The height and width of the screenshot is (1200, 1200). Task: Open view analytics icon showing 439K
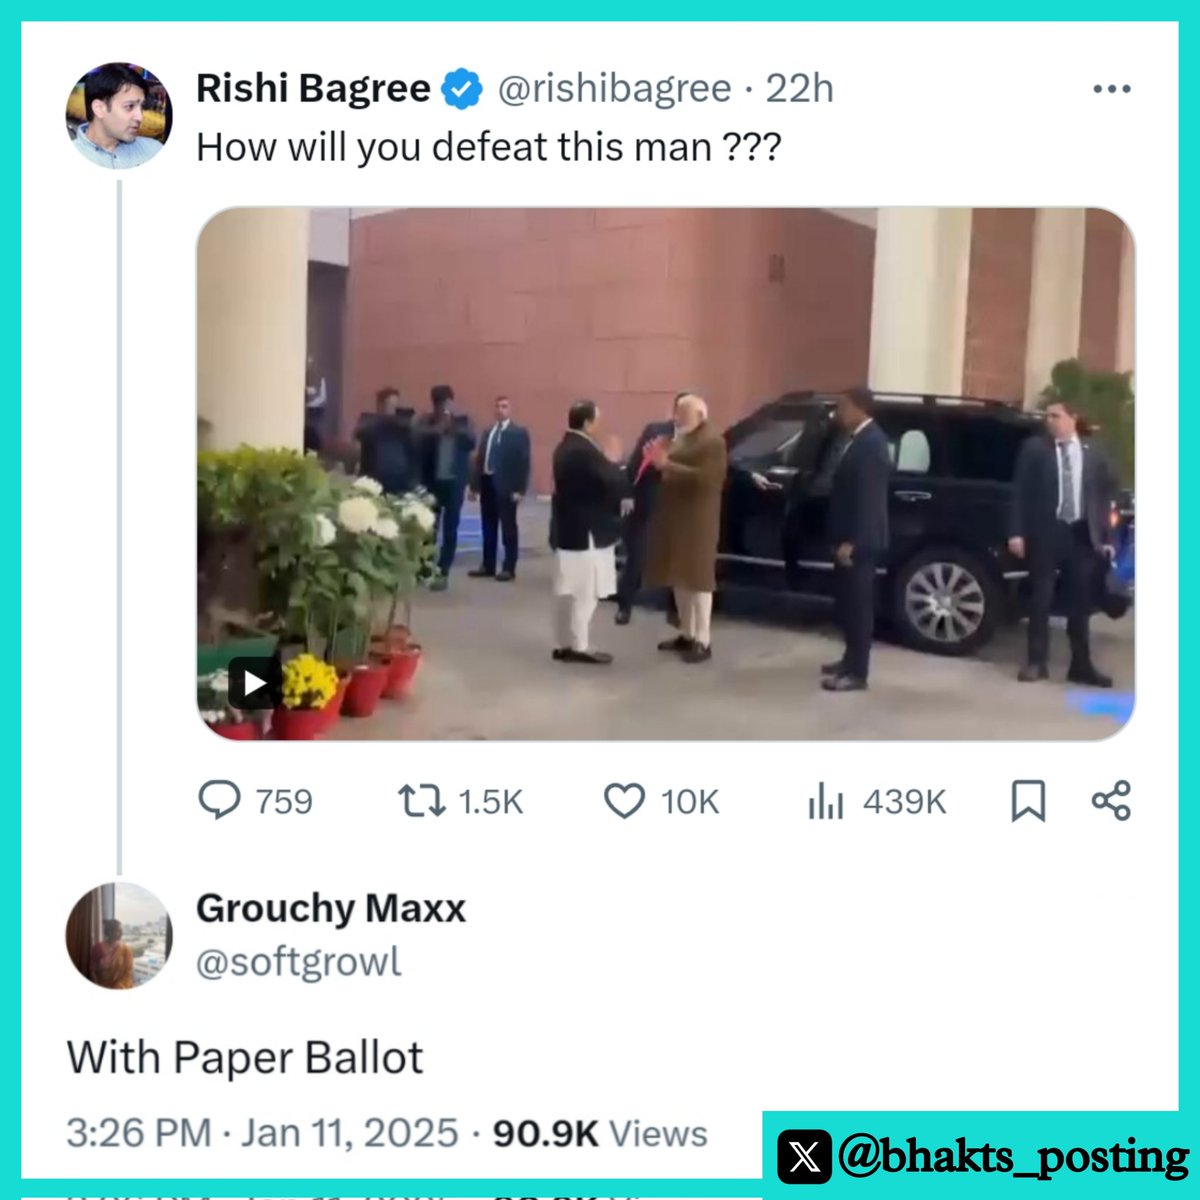click(x=826, y=801)
